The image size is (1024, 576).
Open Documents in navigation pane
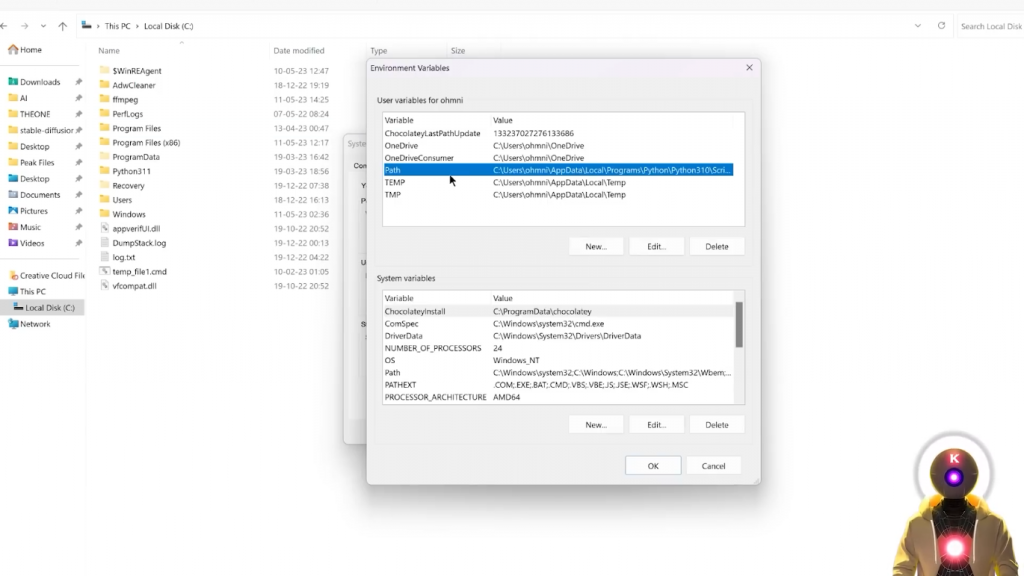pos(34,195)
